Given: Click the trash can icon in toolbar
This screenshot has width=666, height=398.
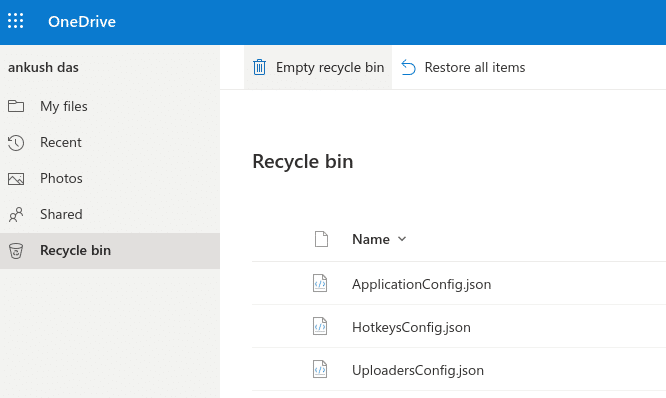Looking at the screenshot, I should coord(260,67).
